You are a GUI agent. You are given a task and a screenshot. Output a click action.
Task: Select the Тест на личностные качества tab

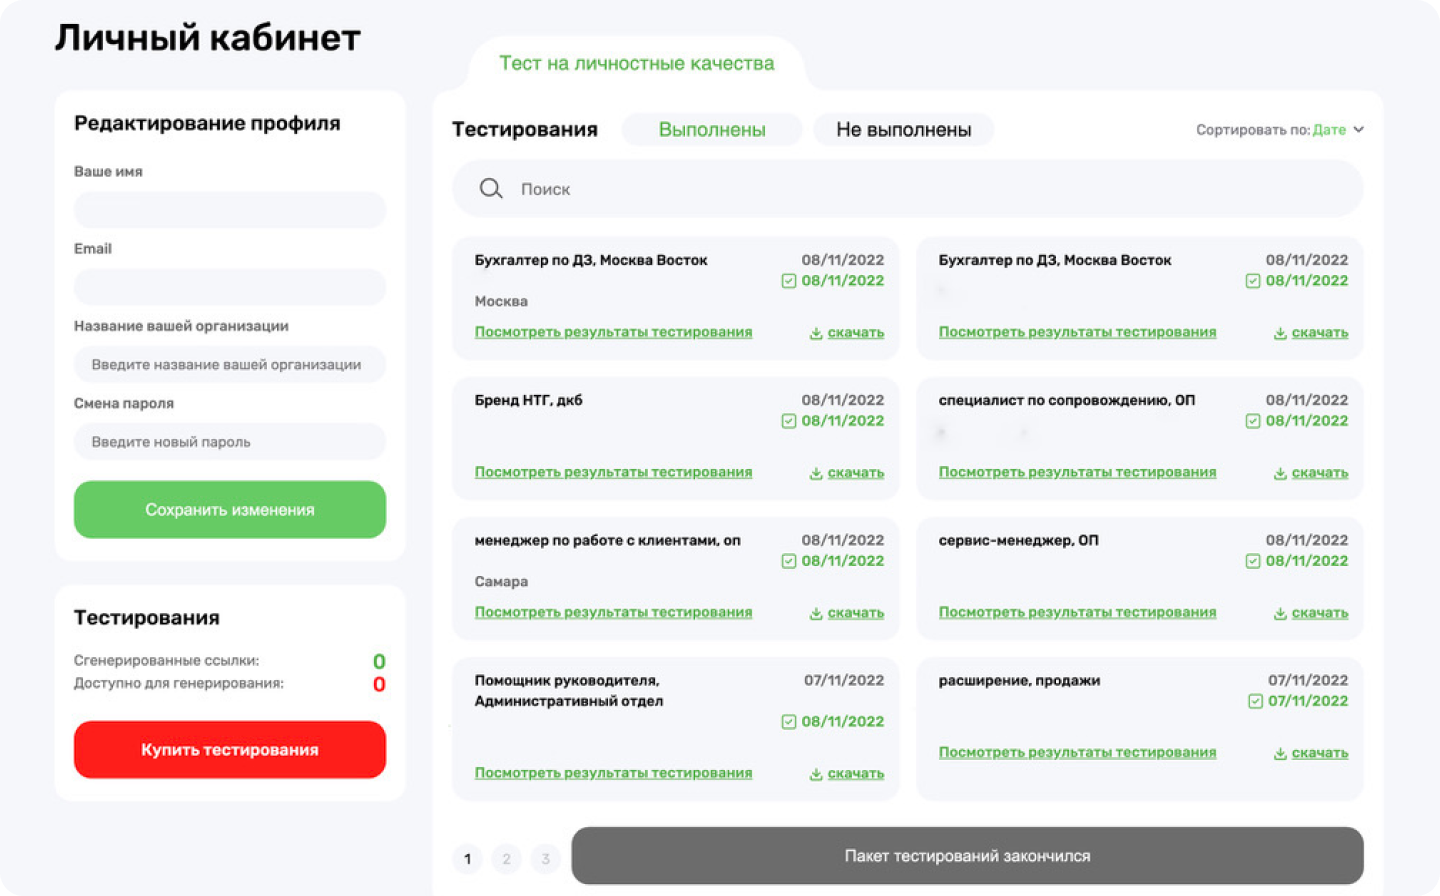(637, 63)
